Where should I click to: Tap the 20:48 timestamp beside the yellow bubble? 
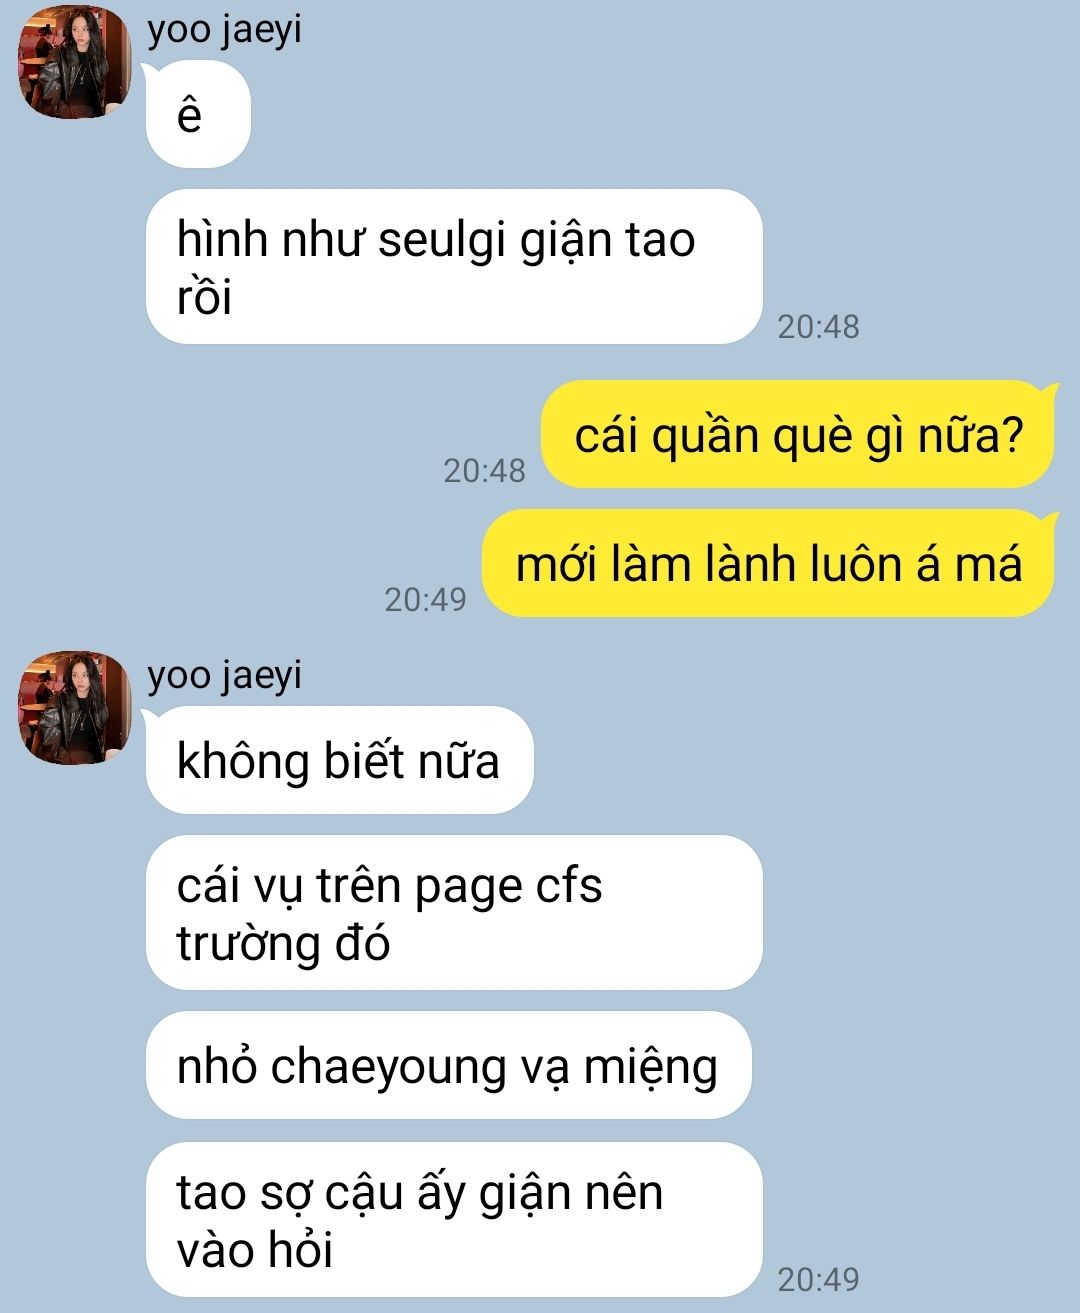pyautogui.click(x=484, y=470)
